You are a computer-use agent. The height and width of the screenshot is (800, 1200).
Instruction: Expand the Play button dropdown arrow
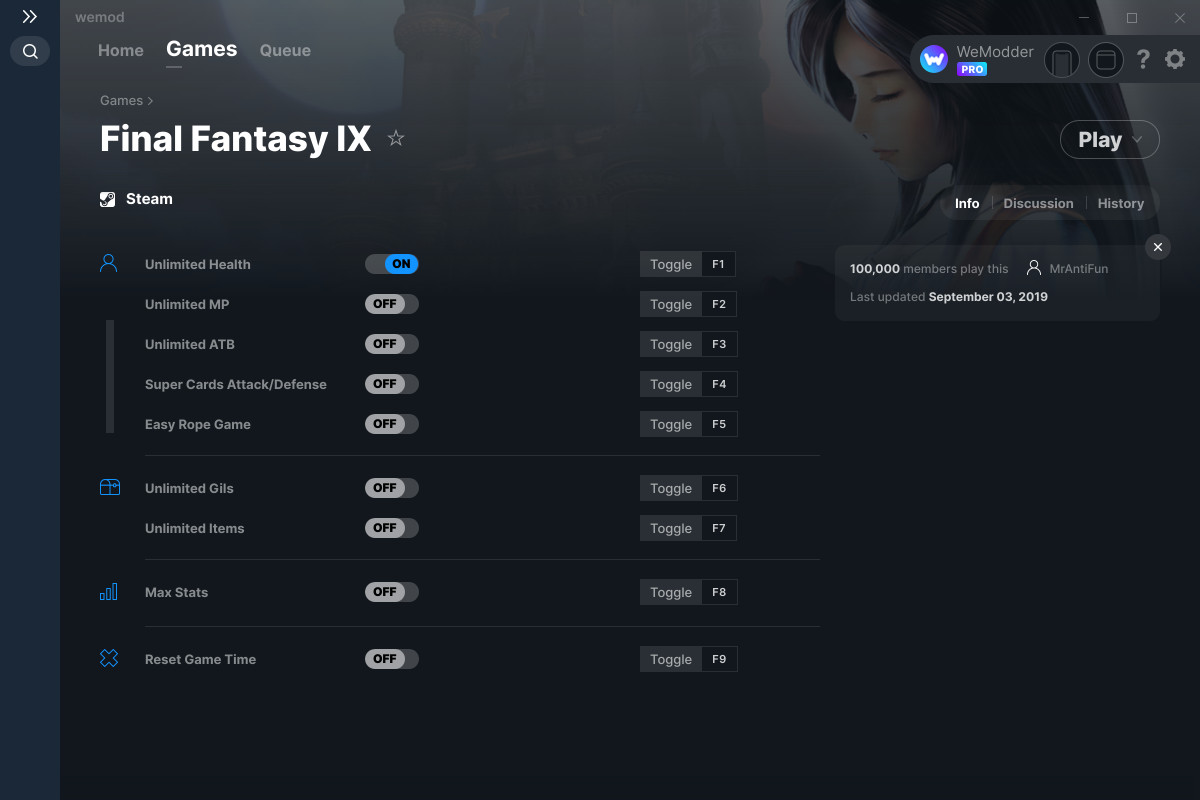pyautogui.click(x=1138, y=140)
